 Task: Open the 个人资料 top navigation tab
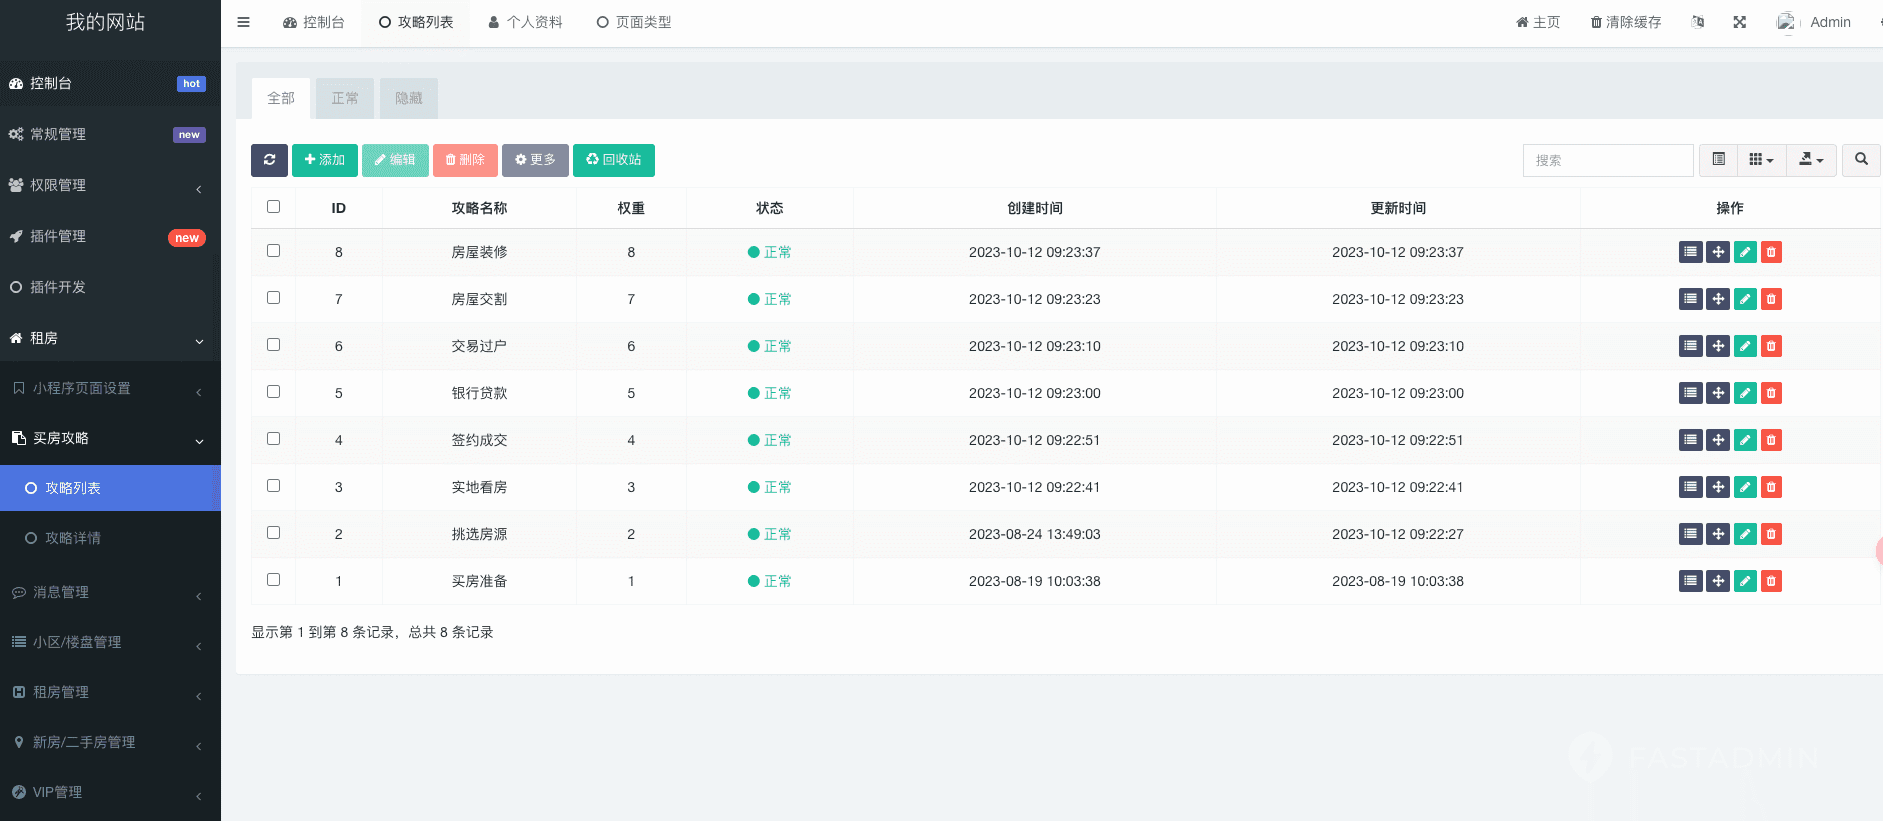click(525, 22)
